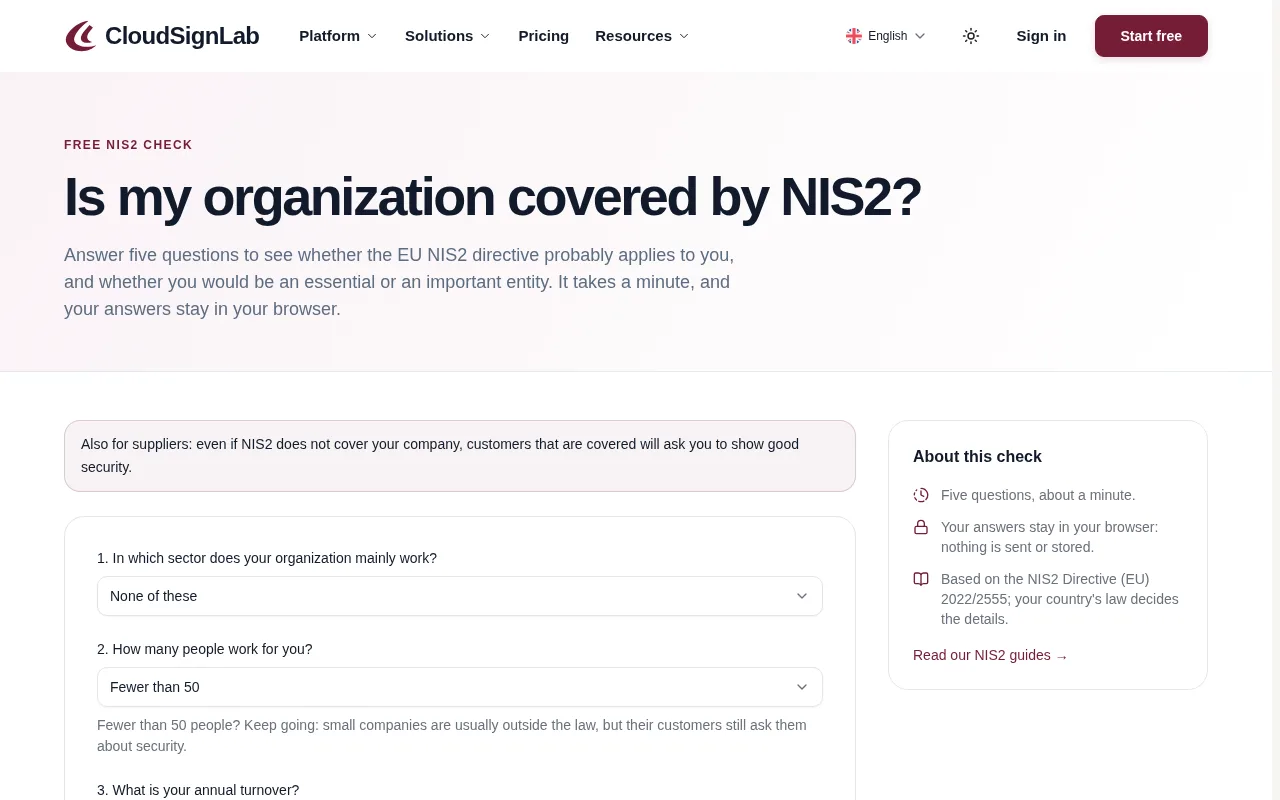Click the Fewer than 50 people helper text
This screenshot has width=1280, height=800.
coord(452,735)
